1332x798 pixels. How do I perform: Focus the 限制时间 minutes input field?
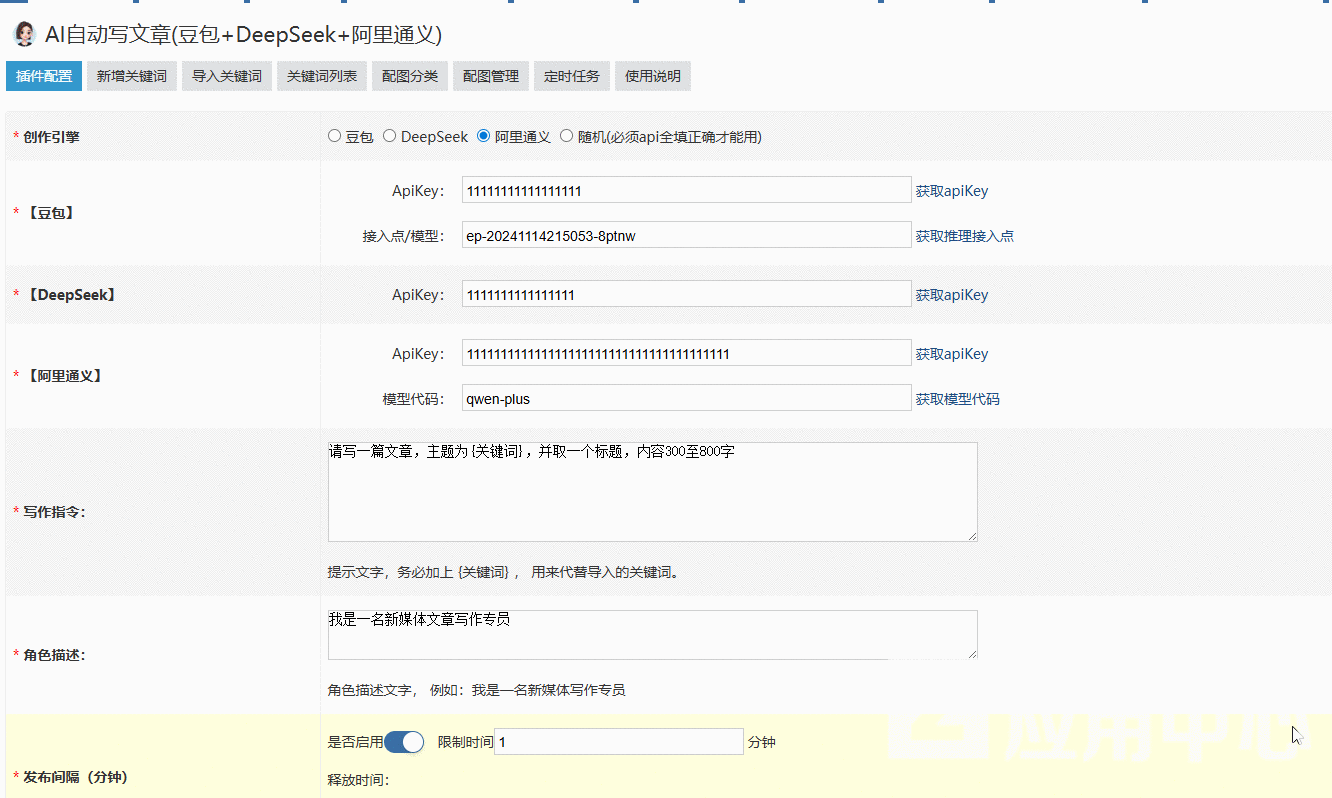619,742
